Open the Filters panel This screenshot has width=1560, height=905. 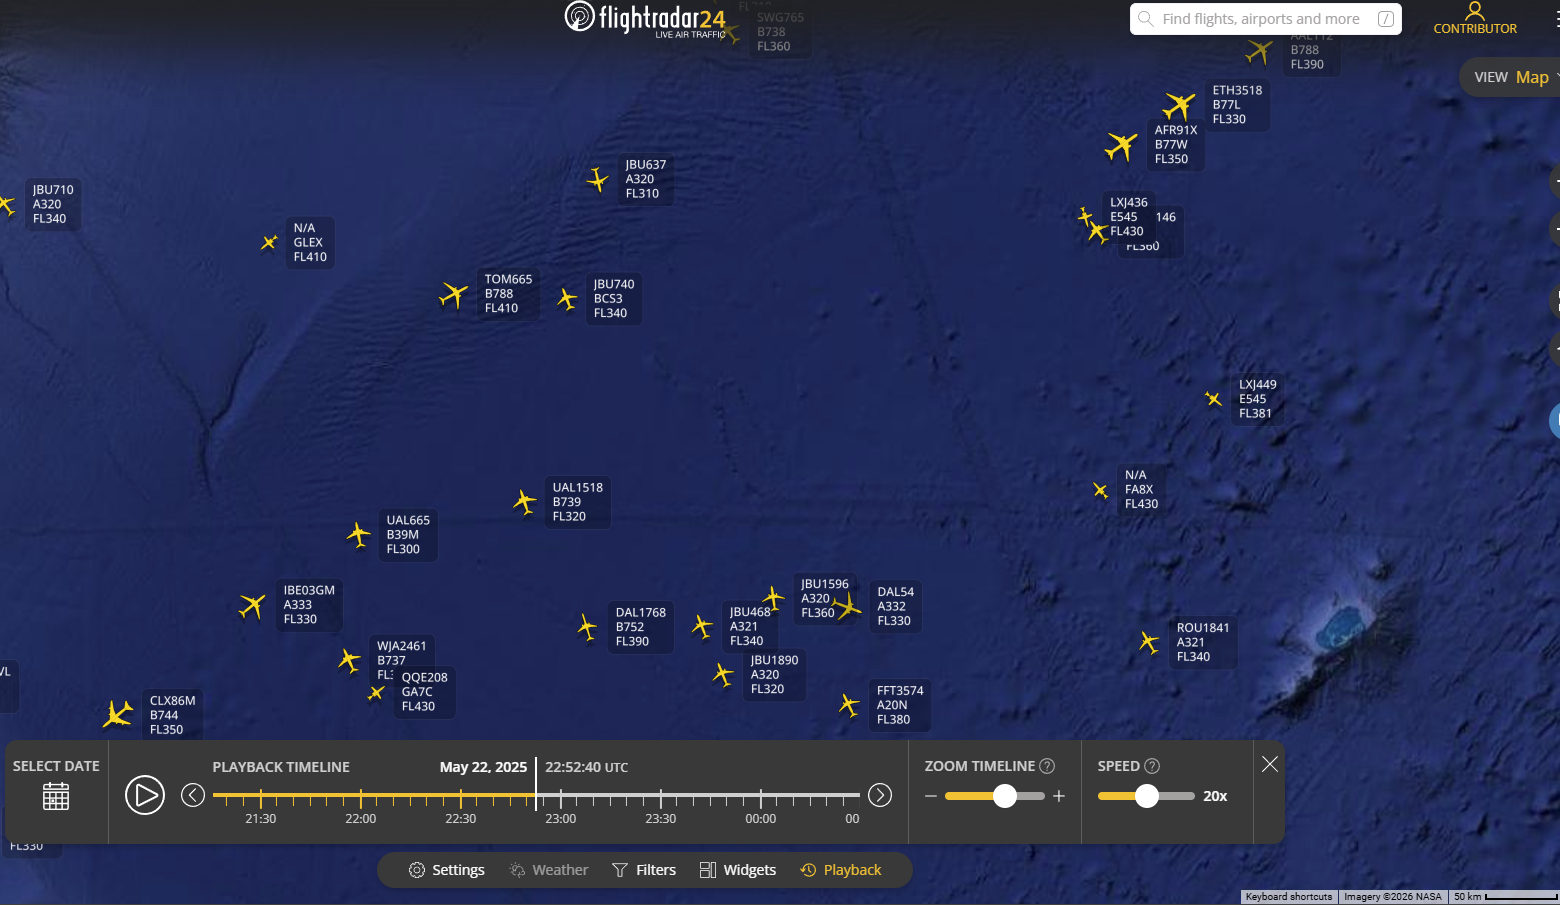pos(644,870)
